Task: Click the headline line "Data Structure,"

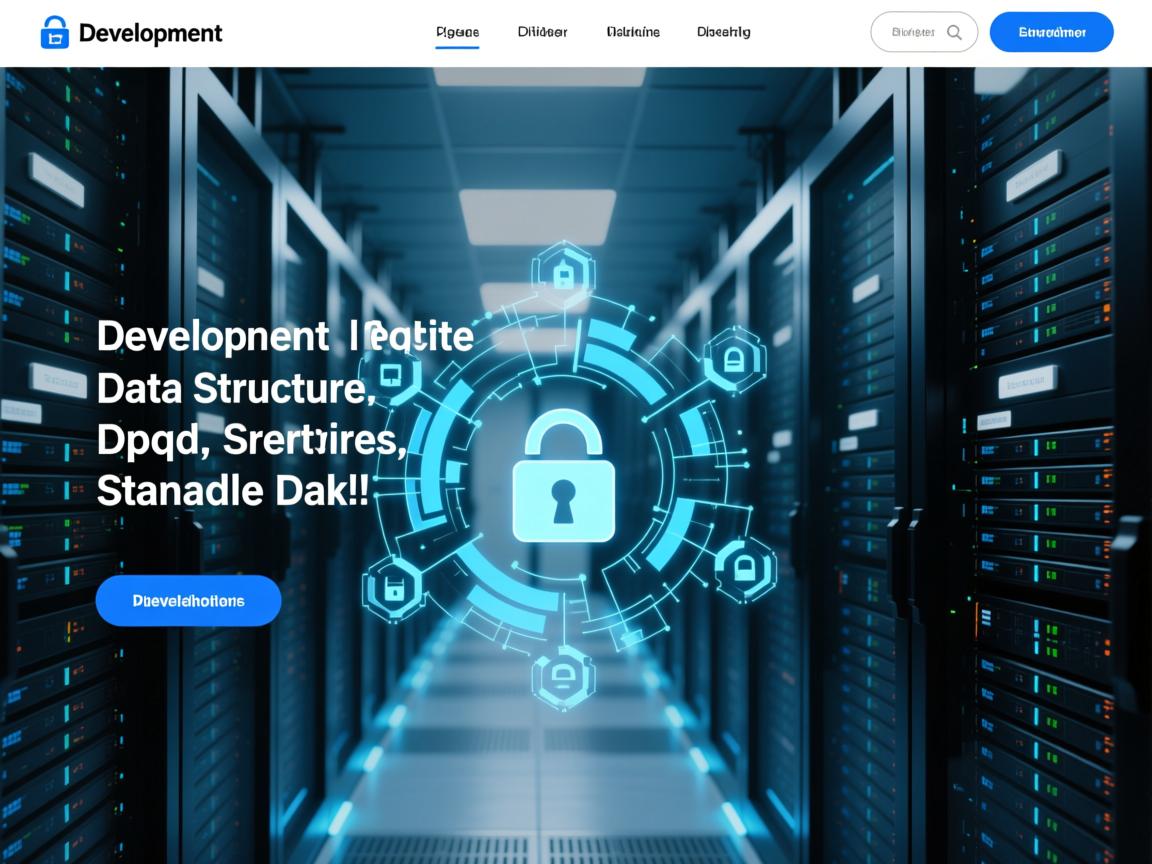Action: point(236,388)
